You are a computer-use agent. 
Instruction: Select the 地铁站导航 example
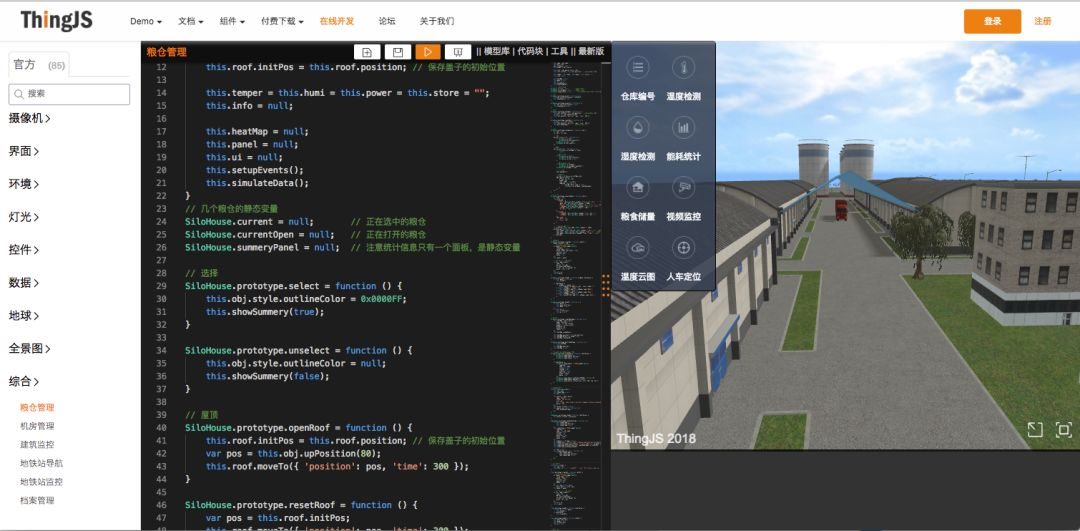click(41, 464)
